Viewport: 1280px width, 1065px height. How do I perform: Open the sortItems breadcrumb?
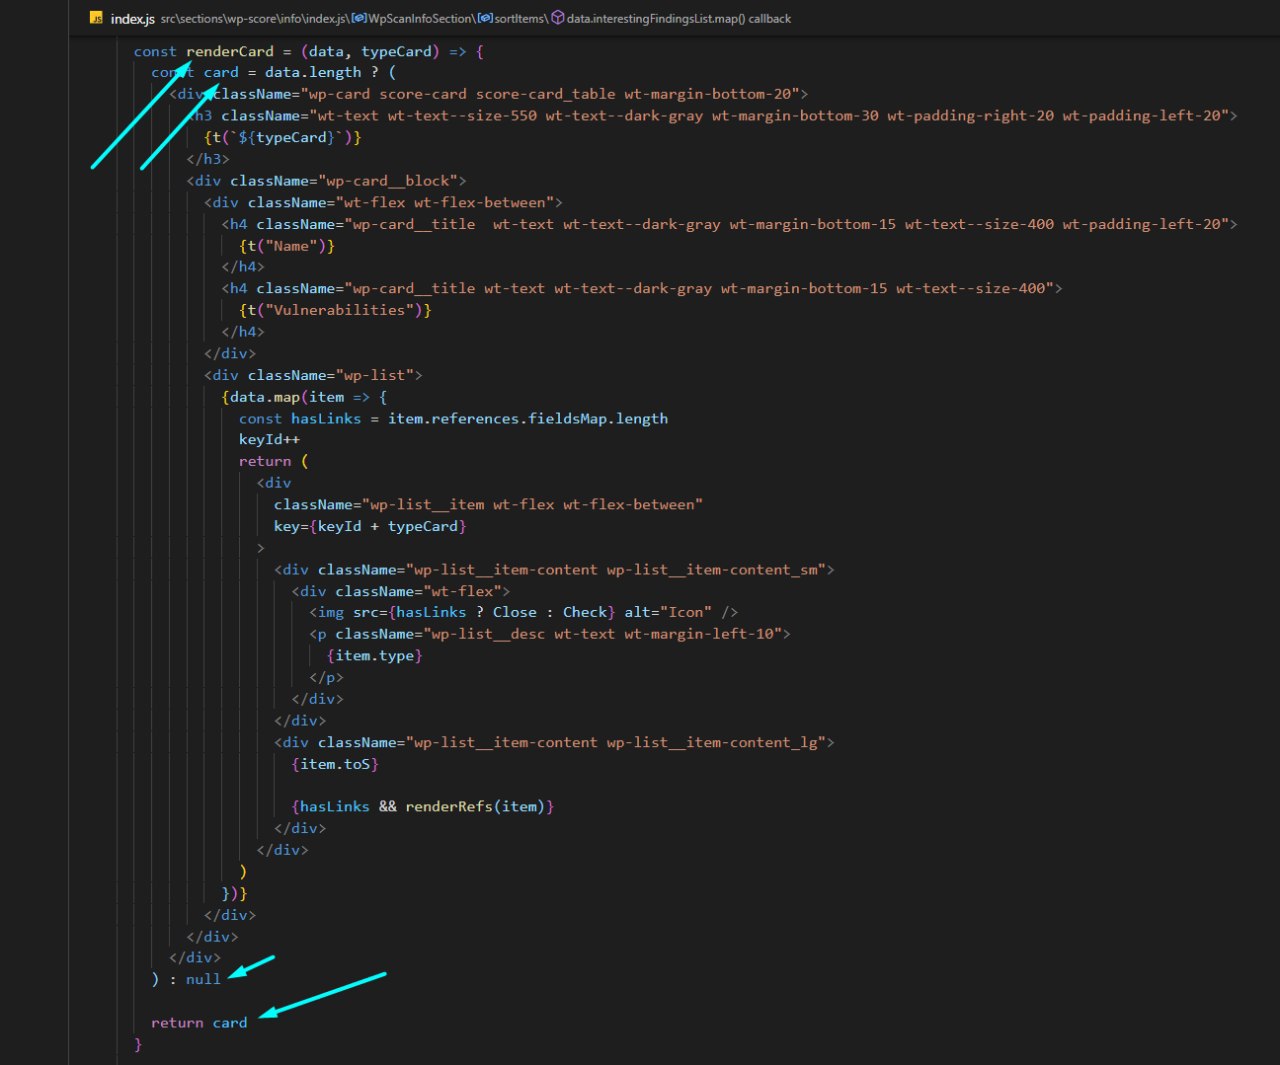pos(520,18)
